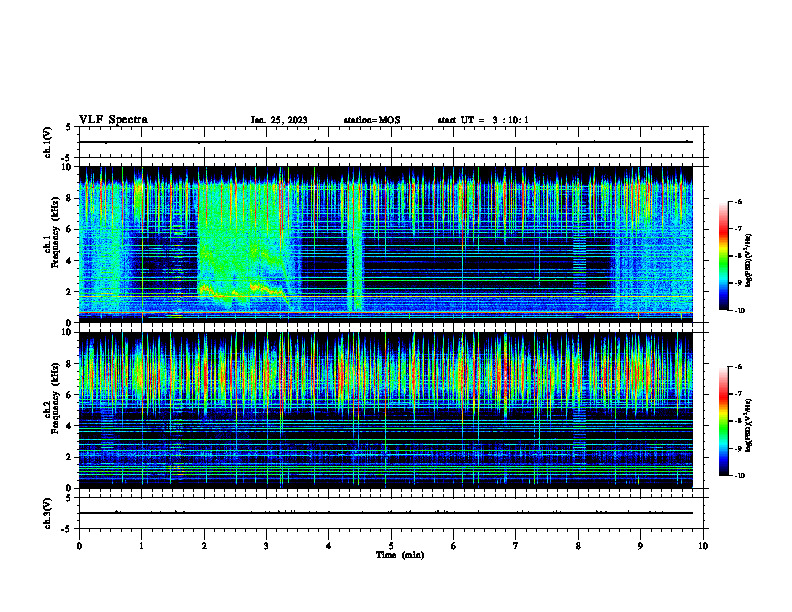792x612 pixels.
Task: Click the "station=MOS" header label
Action: (x=372, y=120)
